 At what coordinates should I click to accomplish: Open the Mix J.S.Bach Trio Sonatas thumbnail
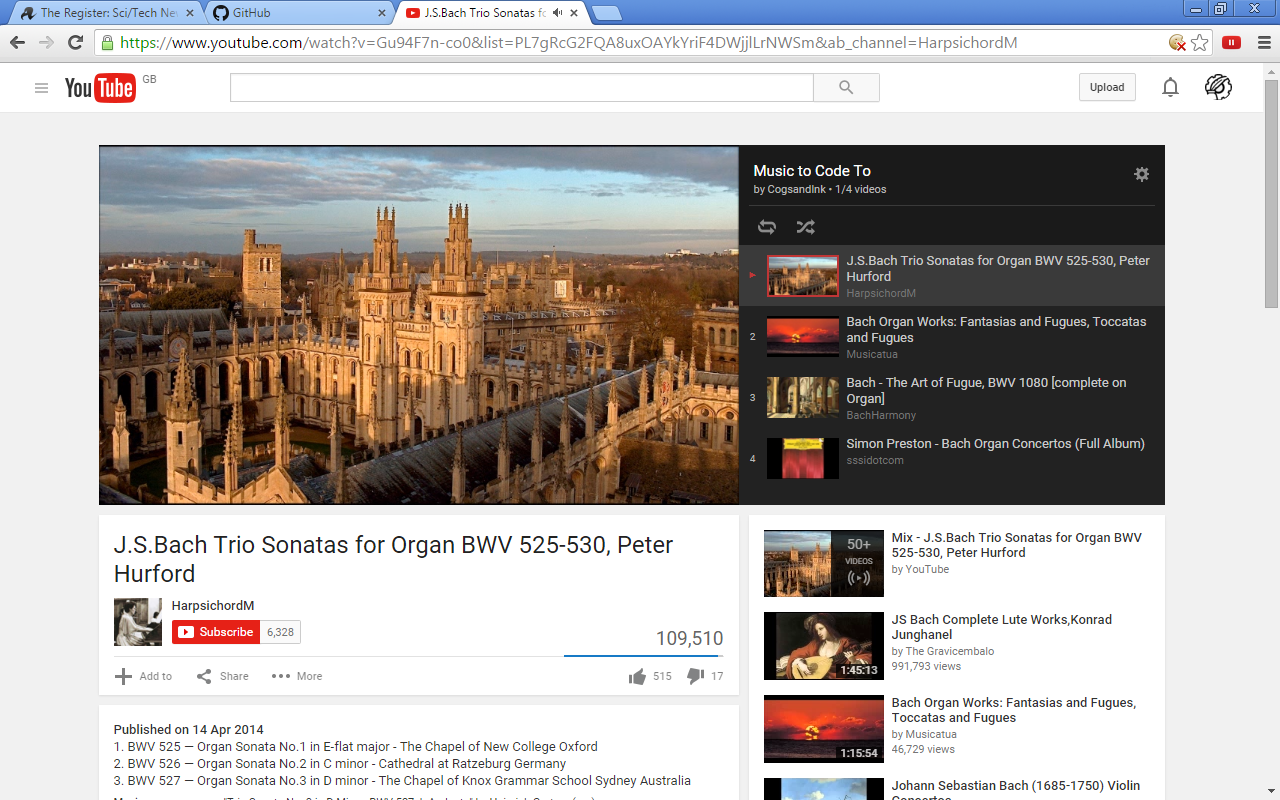coord(824,563)
